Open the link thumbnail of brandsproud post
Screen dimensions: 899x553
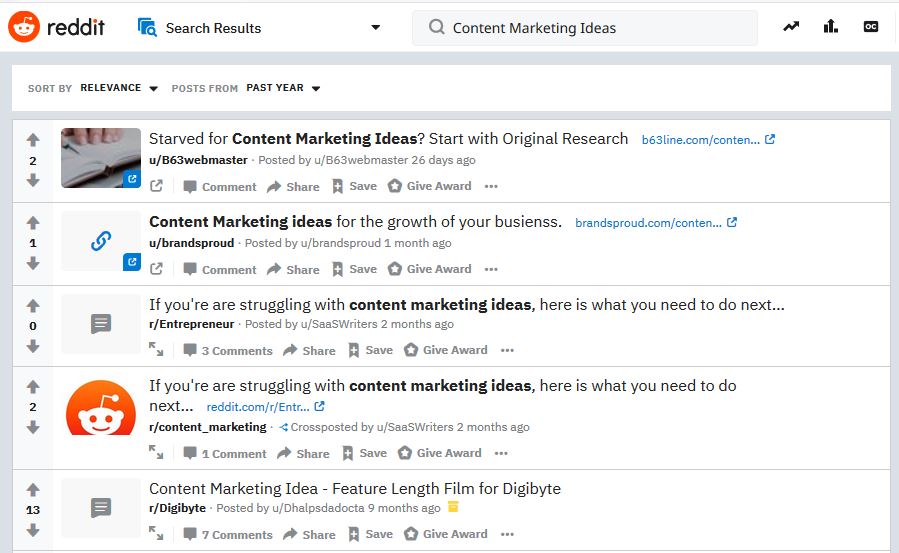[101, 241]
